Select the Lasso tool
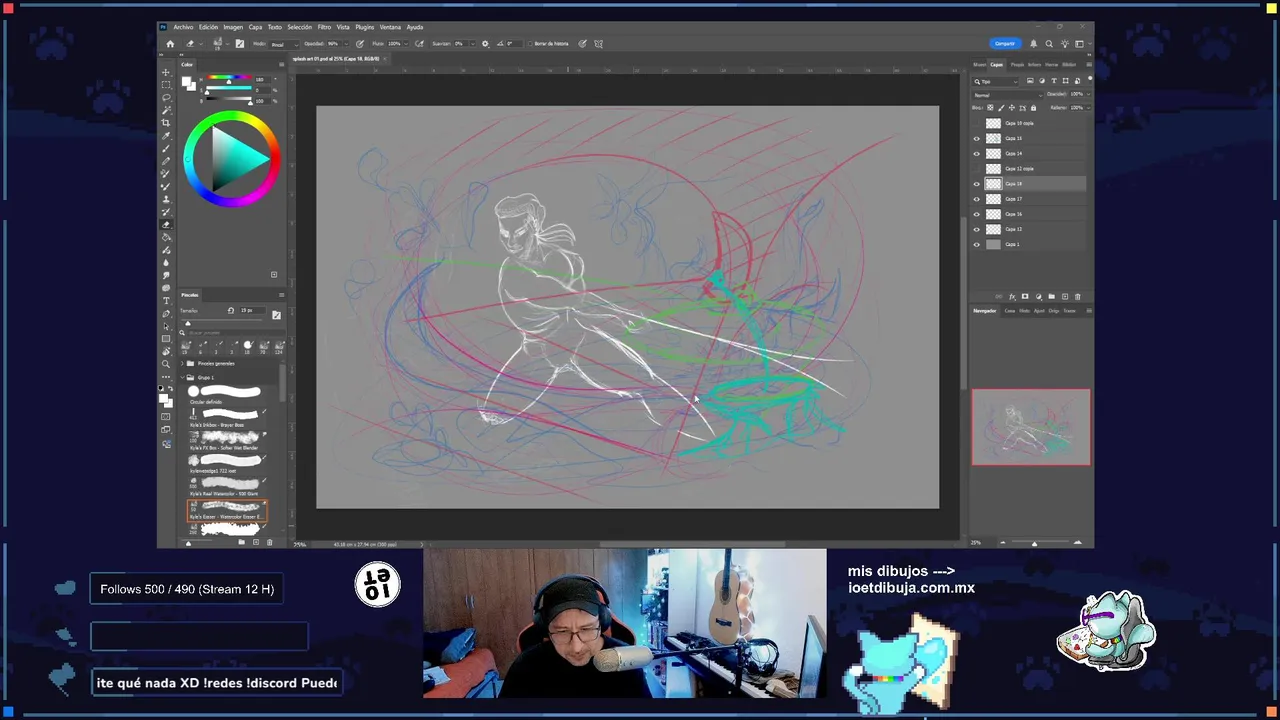Viewport: 1280px width, 720px height. (x=166, y=98)
